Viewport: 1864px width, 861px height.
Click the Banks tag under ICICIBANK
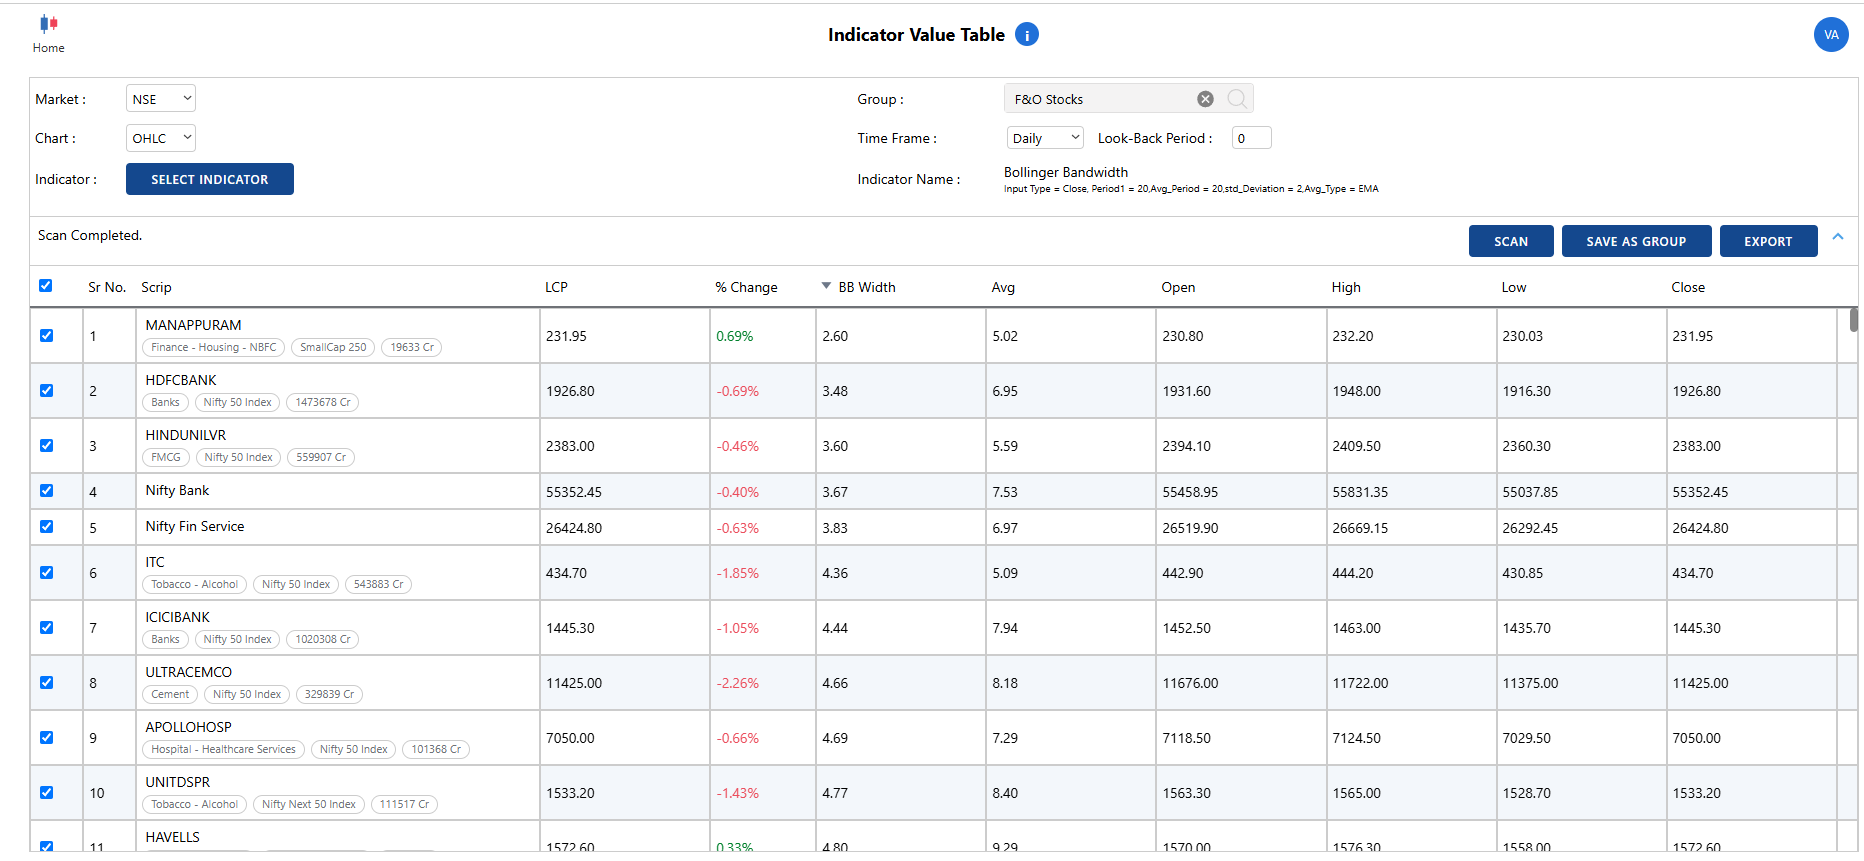[166, 639]
